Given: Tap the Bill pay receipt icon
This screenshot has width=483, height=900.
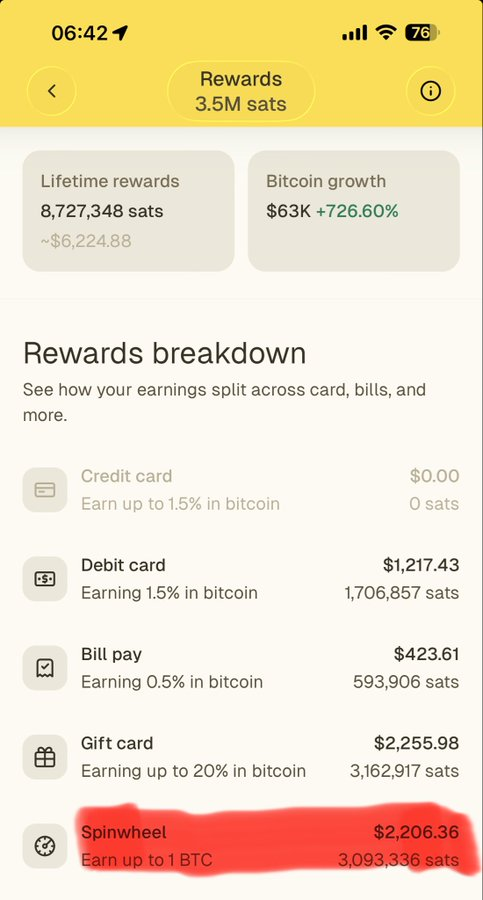Looking at the screenshot, I should pos(45,668).
